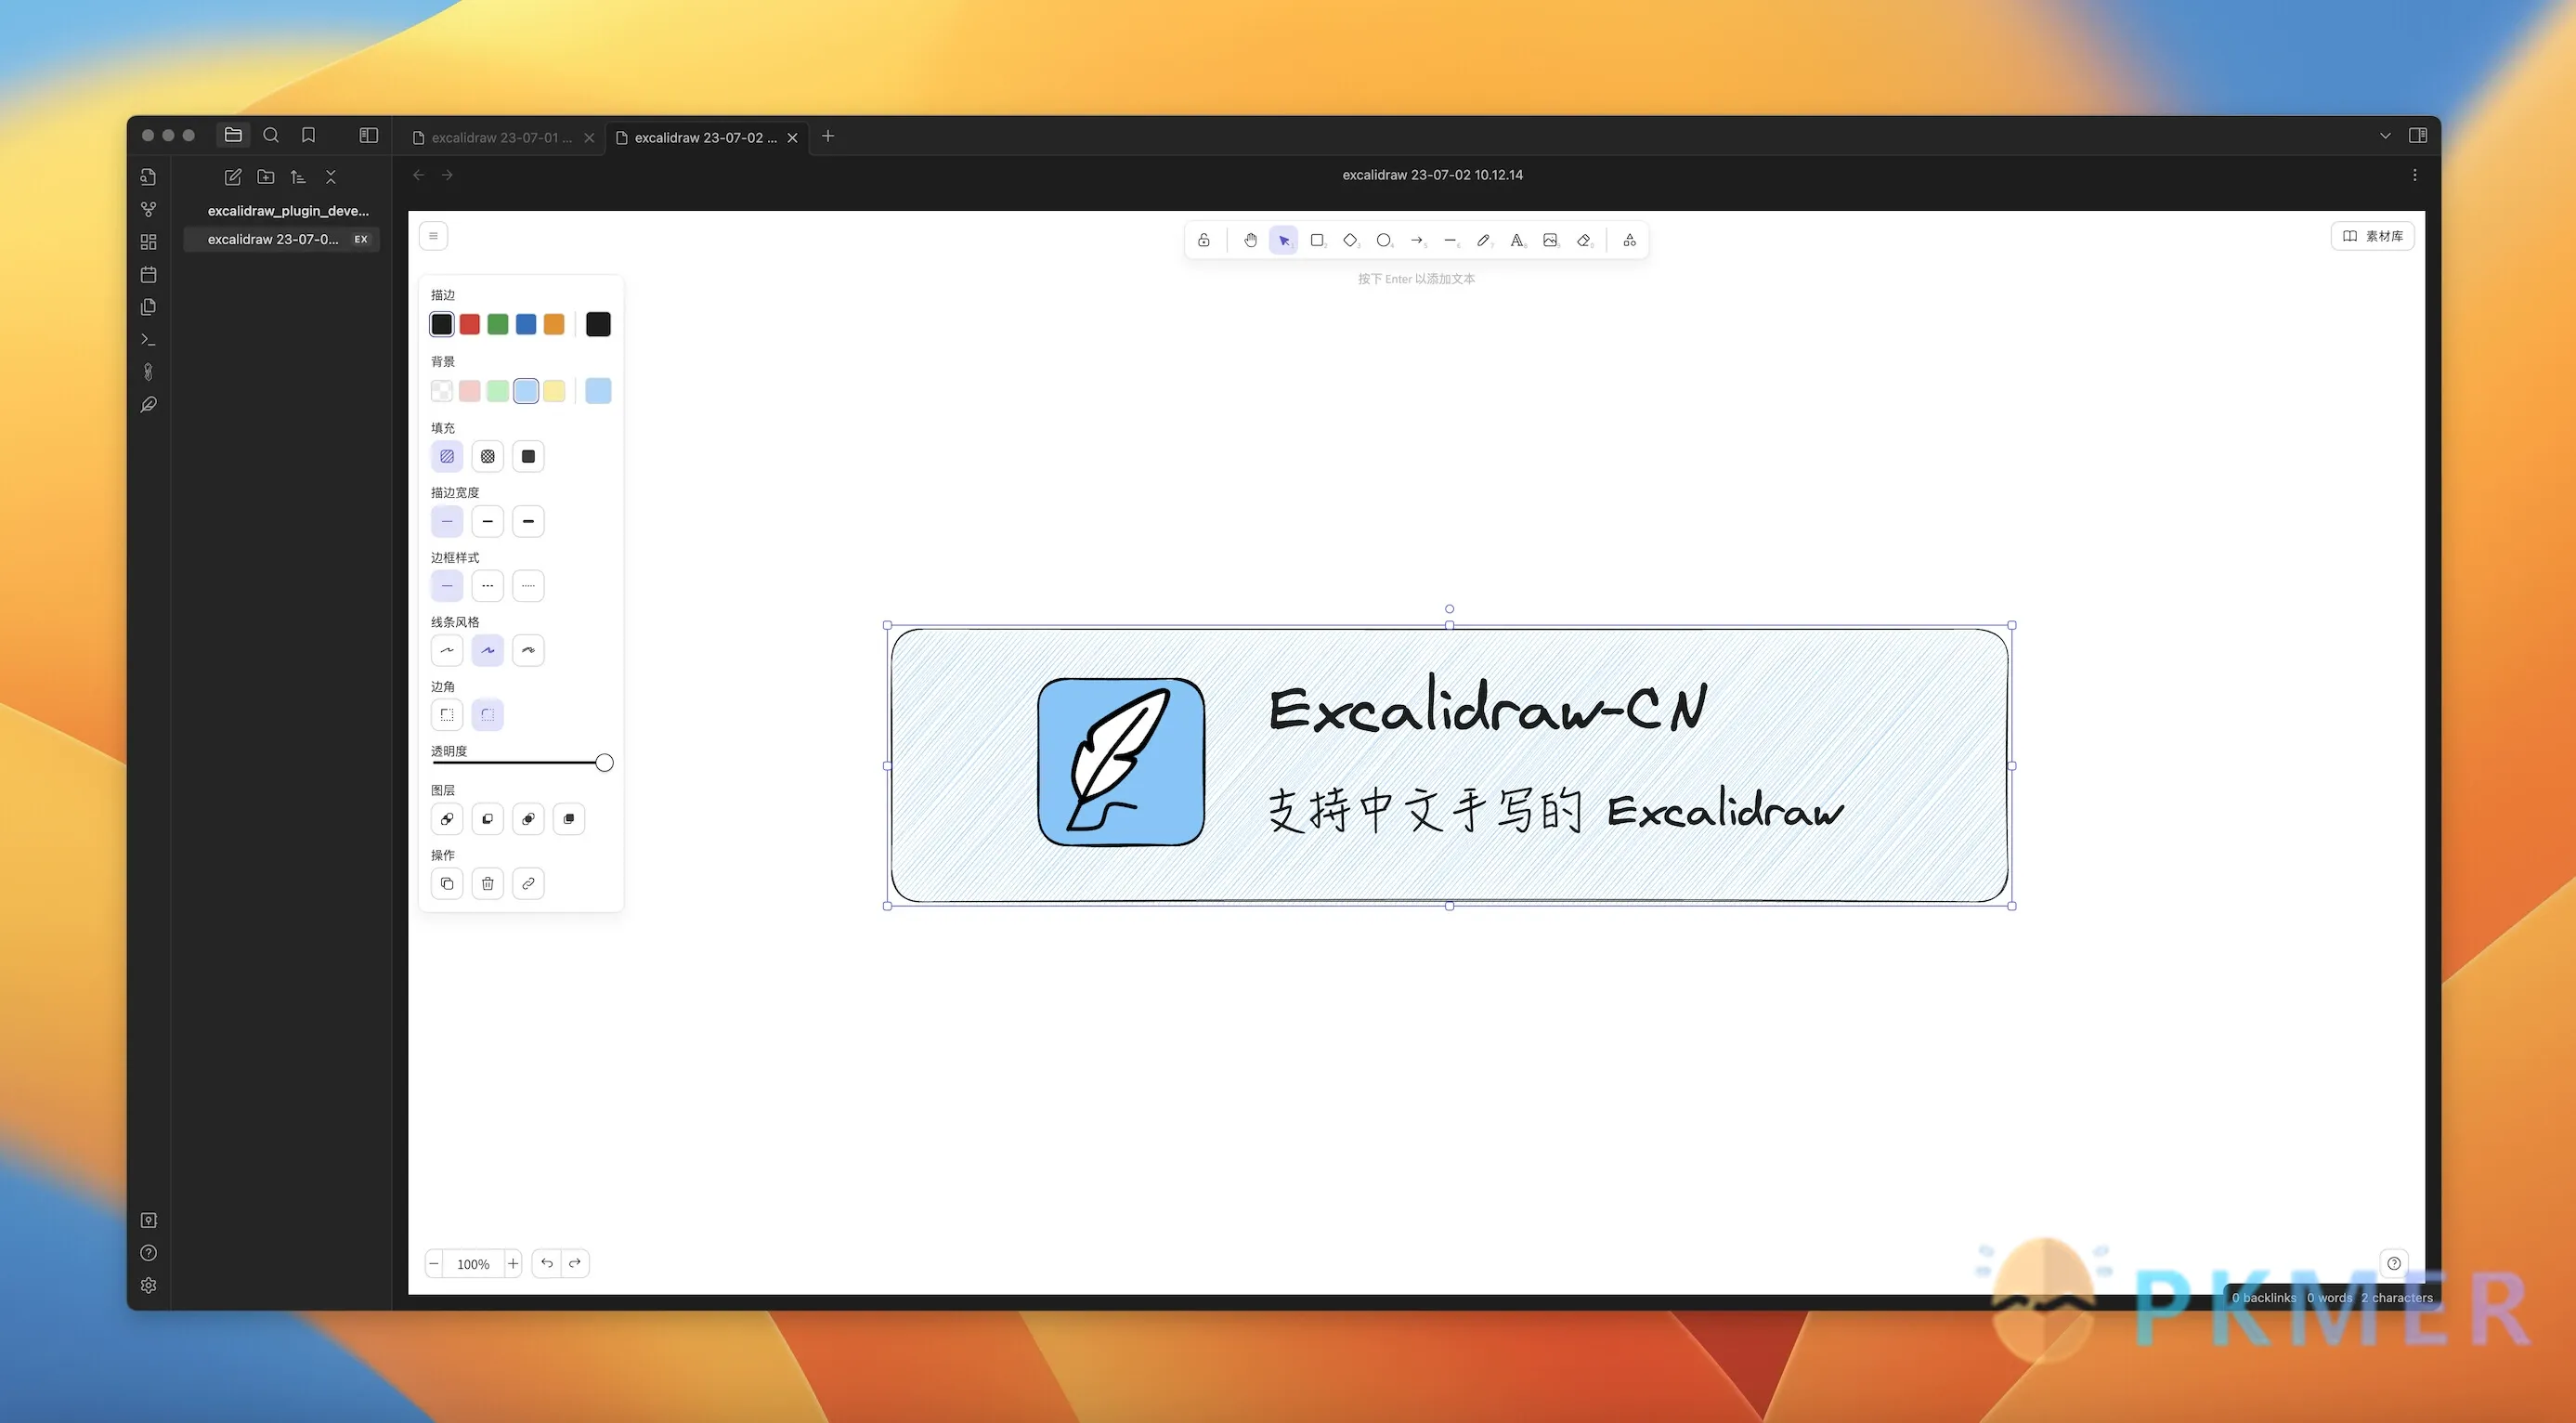Send selection backward one layer
This screenshot has height=1423, width=2576.
pyautogui.click(x=488, y=819)
